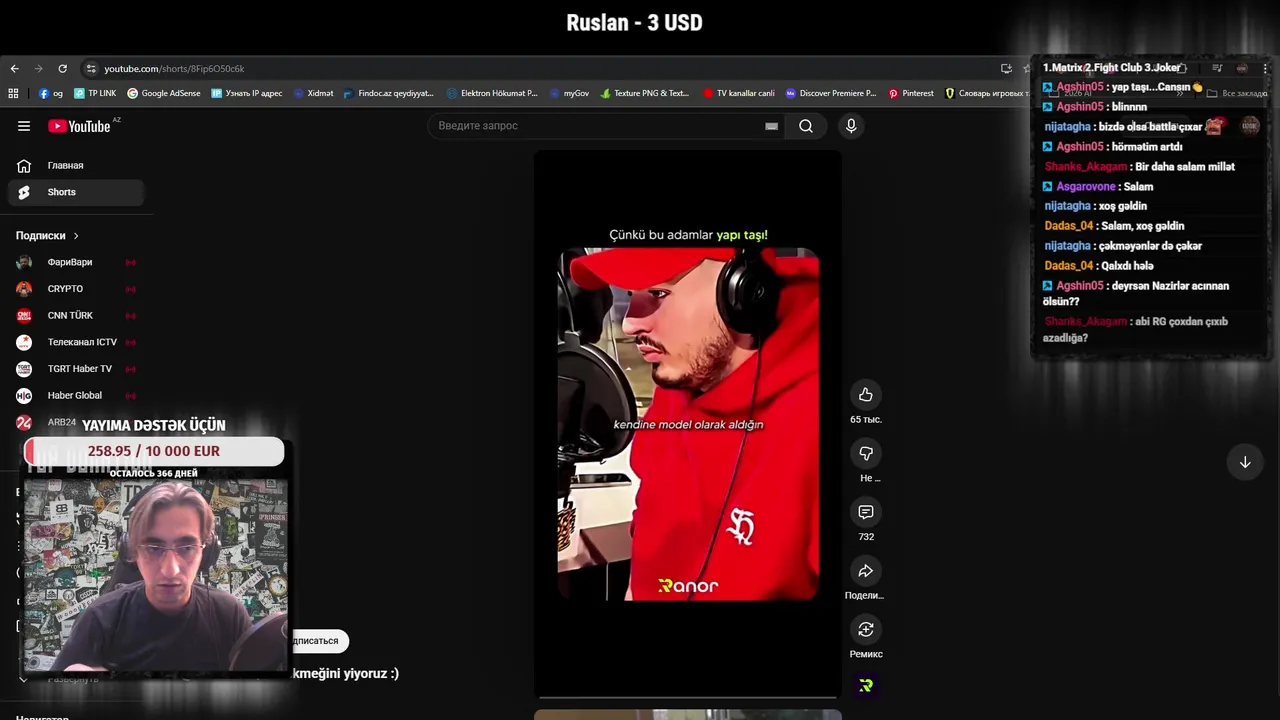Click the ARB24 channel avatar icon
The image size is (1280, 720).
[x=24, y=422]
